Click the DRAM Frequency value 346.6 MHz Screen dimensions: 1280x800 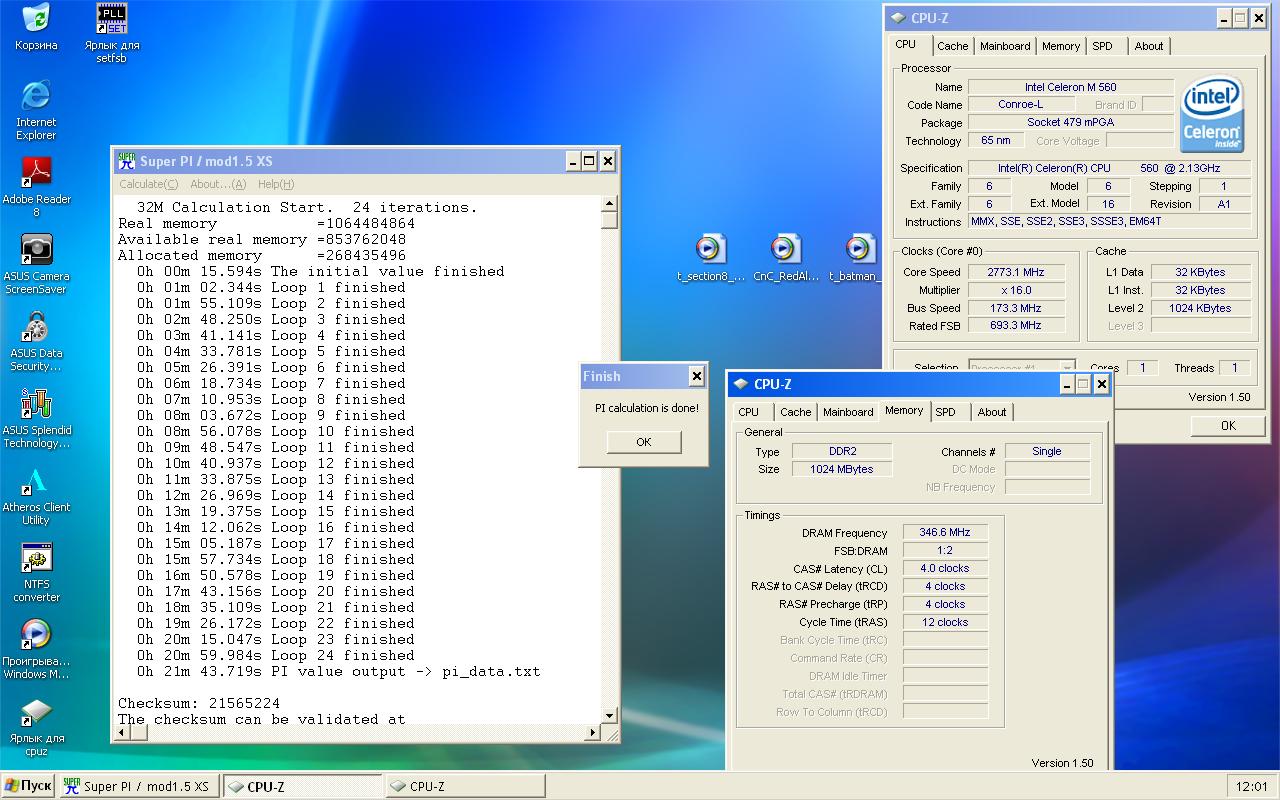pos(945,532)
